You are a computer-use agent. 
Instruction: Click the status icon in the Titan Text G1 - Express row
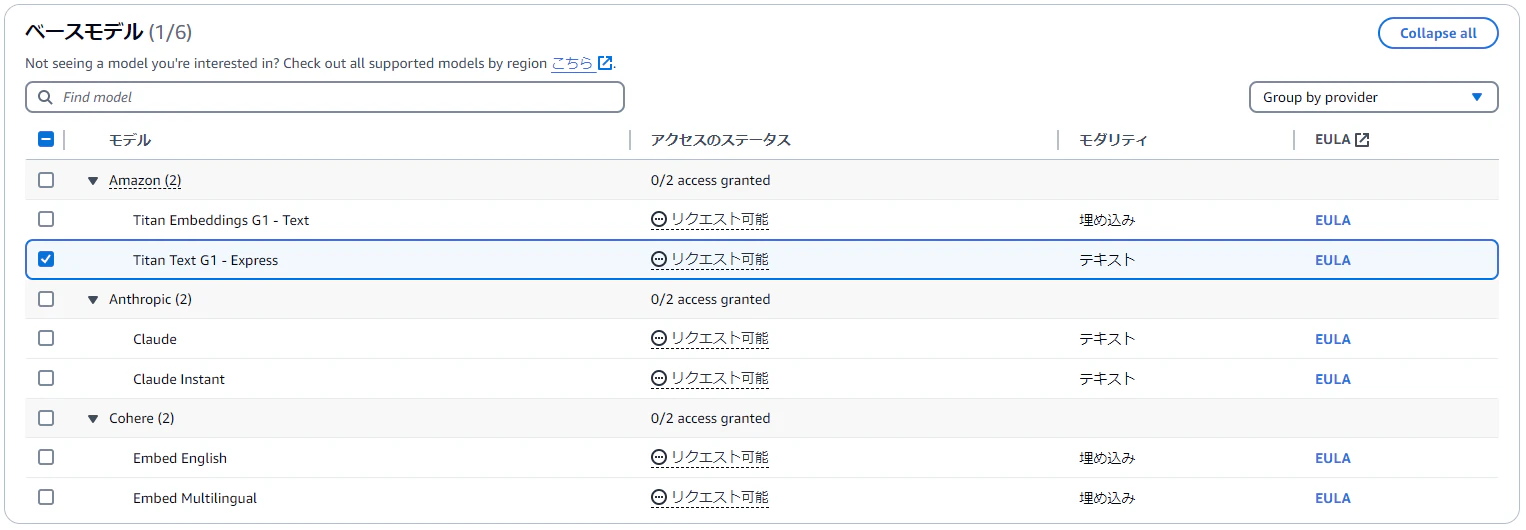pyautogui.click(x=659, y=259)
